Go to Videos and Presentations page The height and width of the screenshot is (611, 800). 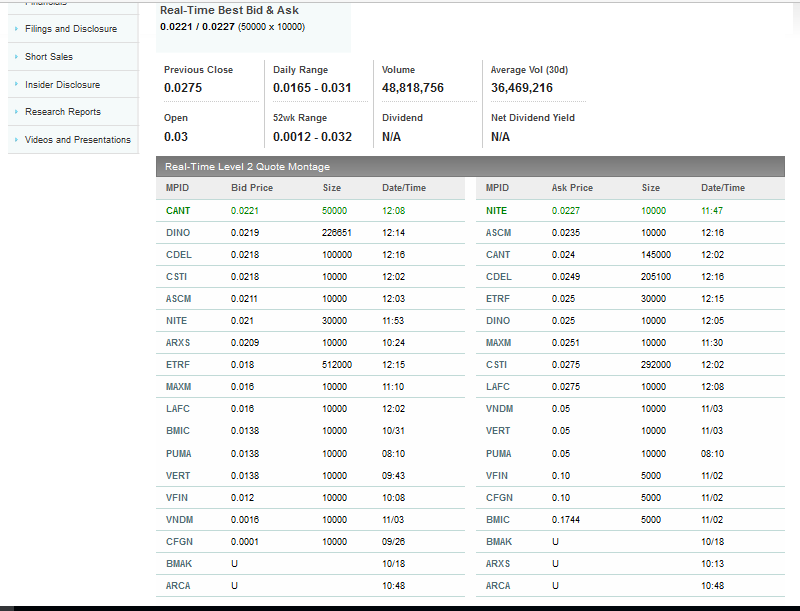(77, 140)
